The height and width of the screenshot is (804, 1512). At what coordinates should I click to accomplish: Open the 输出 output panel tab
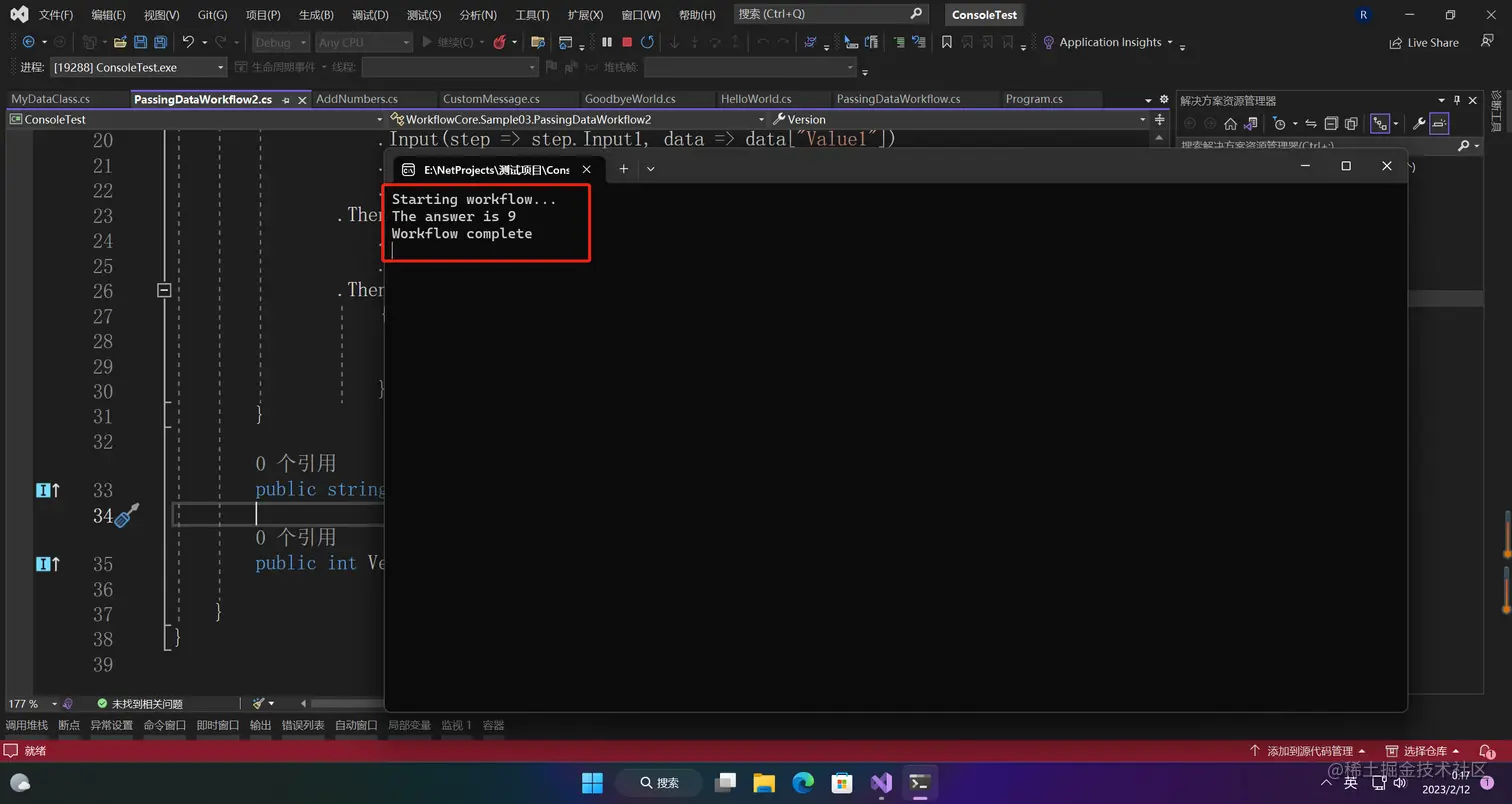pyautogui.click(x=260, y=725)
